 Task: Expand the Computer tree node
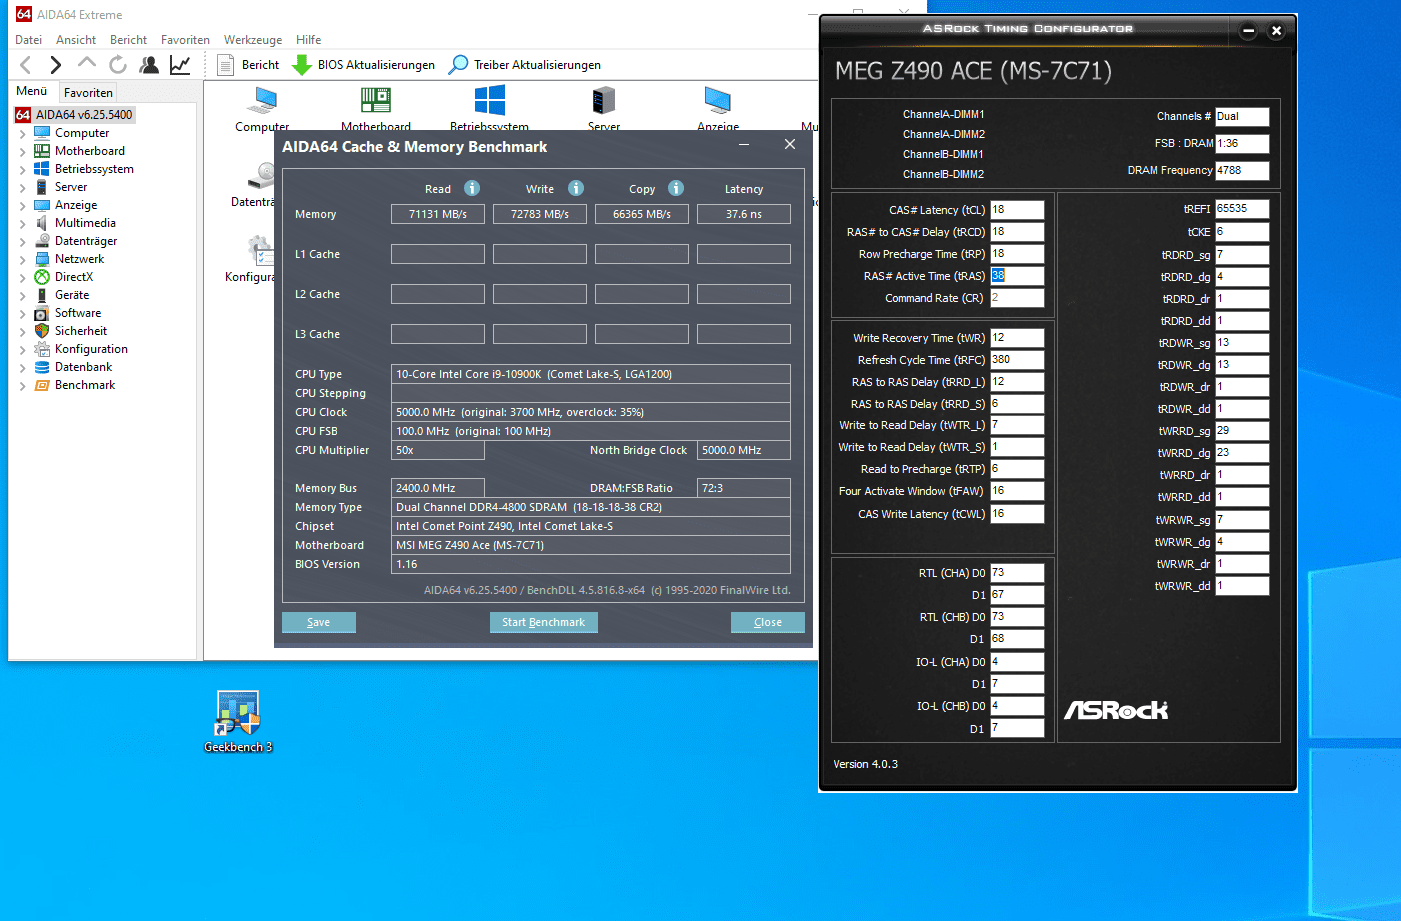[23, 134]
